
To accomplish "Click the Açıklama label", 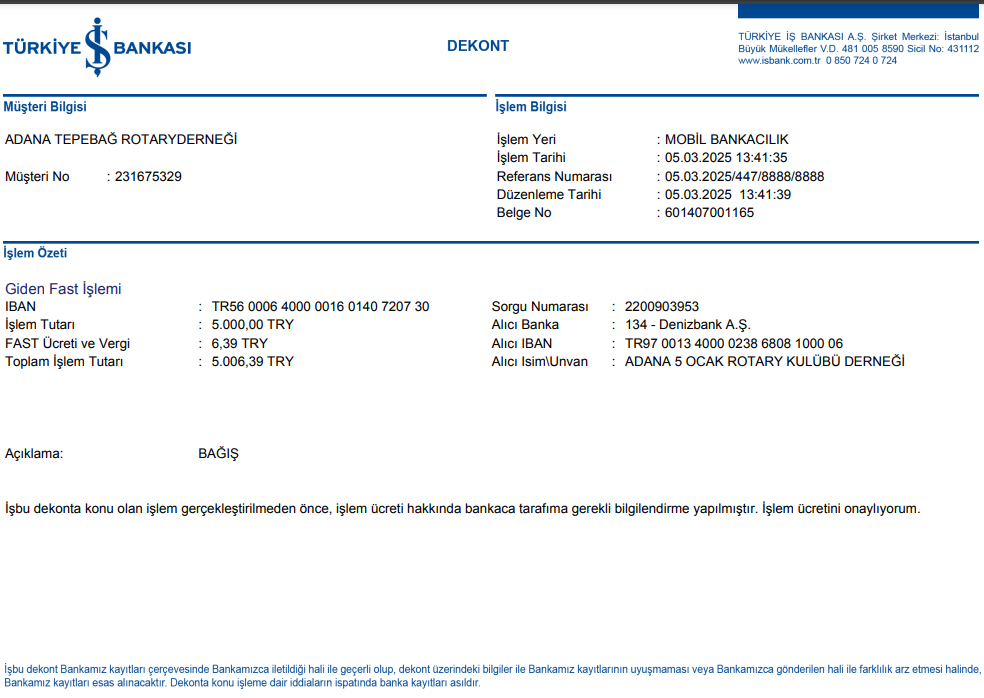I will (x=34, y=453).
